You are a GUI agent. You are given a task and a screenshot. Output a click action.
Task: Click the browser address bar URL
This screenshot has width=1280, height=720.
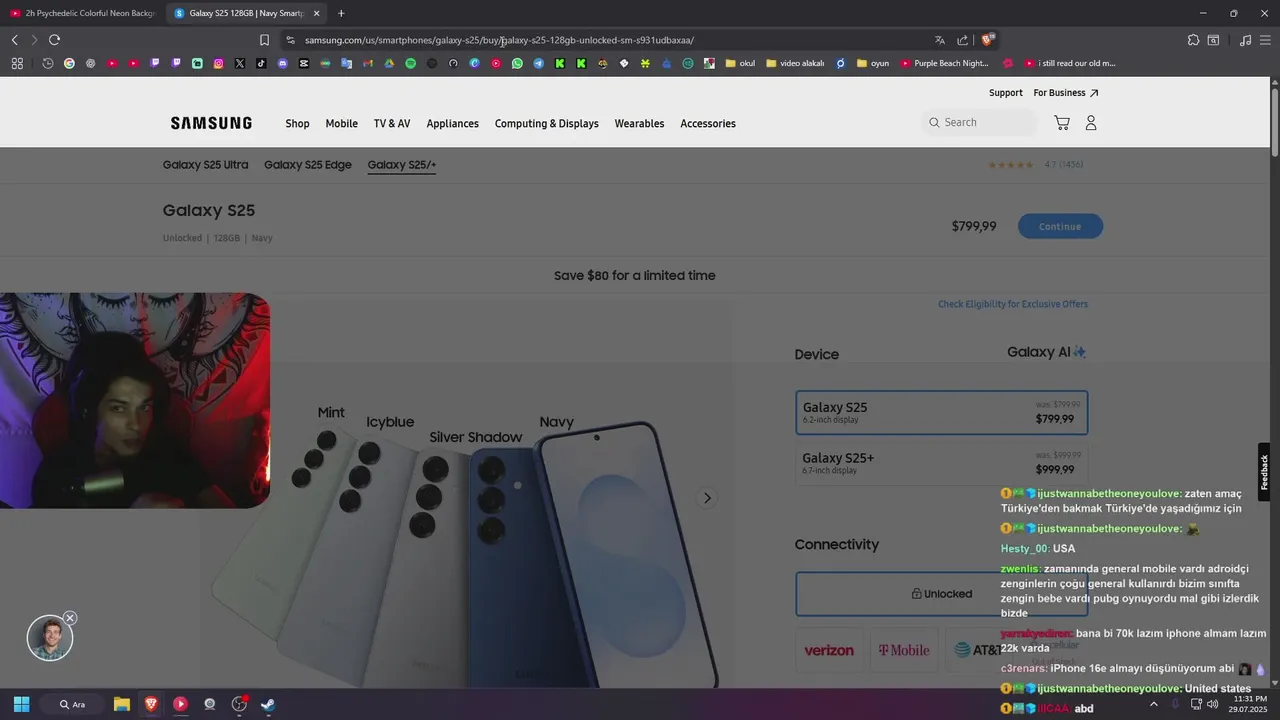pos(499,40)
